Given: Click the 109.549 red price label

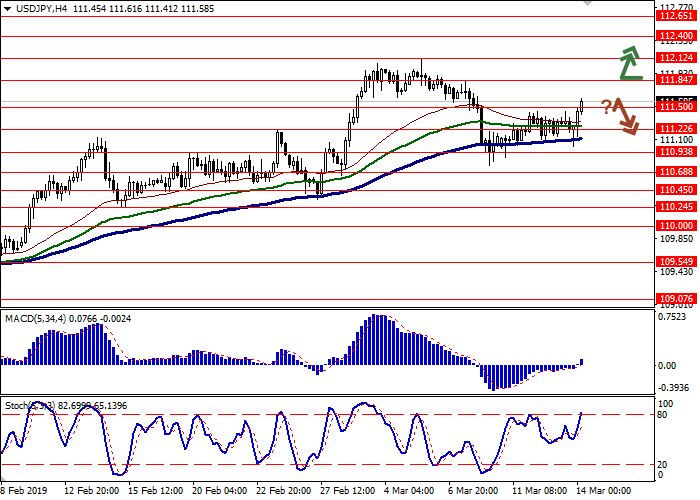Looking at the screenshot, I should [677, 262].
